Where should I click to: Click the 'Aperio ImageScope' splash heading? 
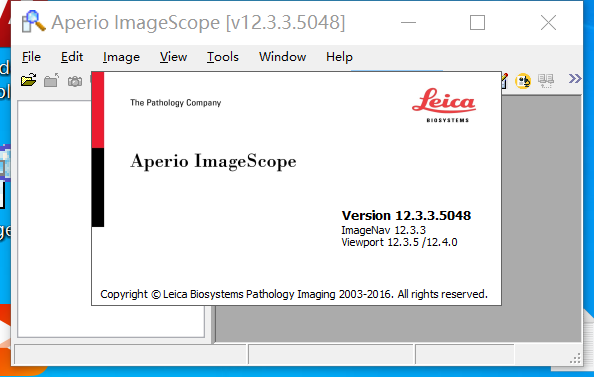pyautogui.click(x=213, y=161)
